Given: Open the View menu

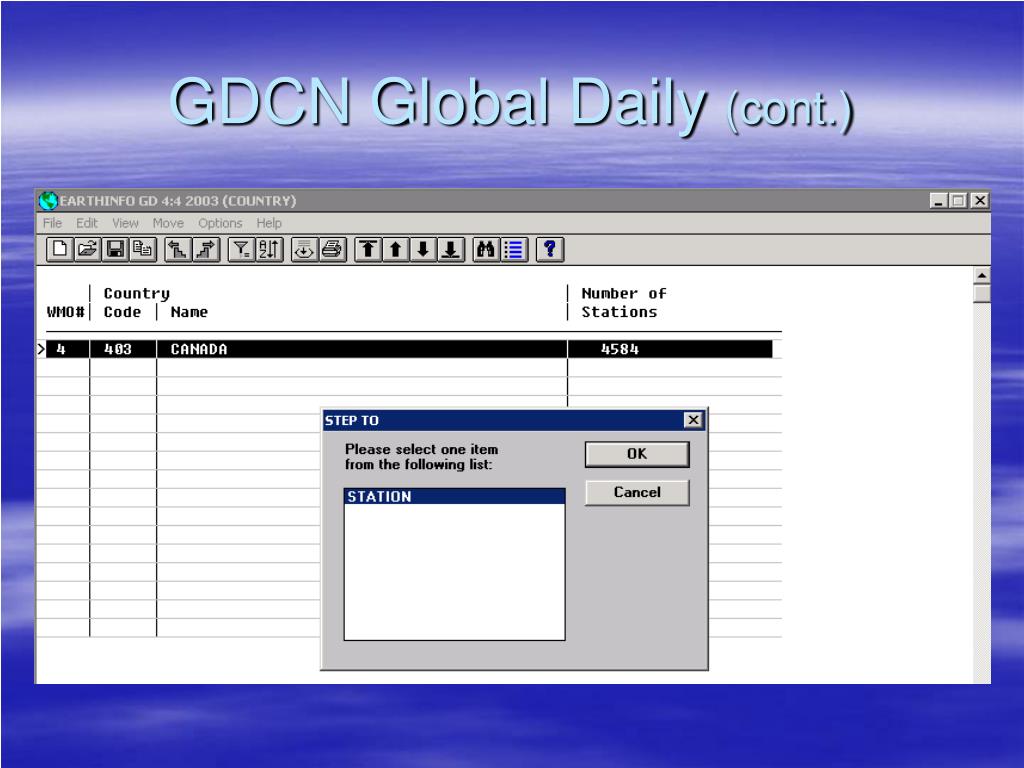Looking at the screenshot, I should [125, 223].
